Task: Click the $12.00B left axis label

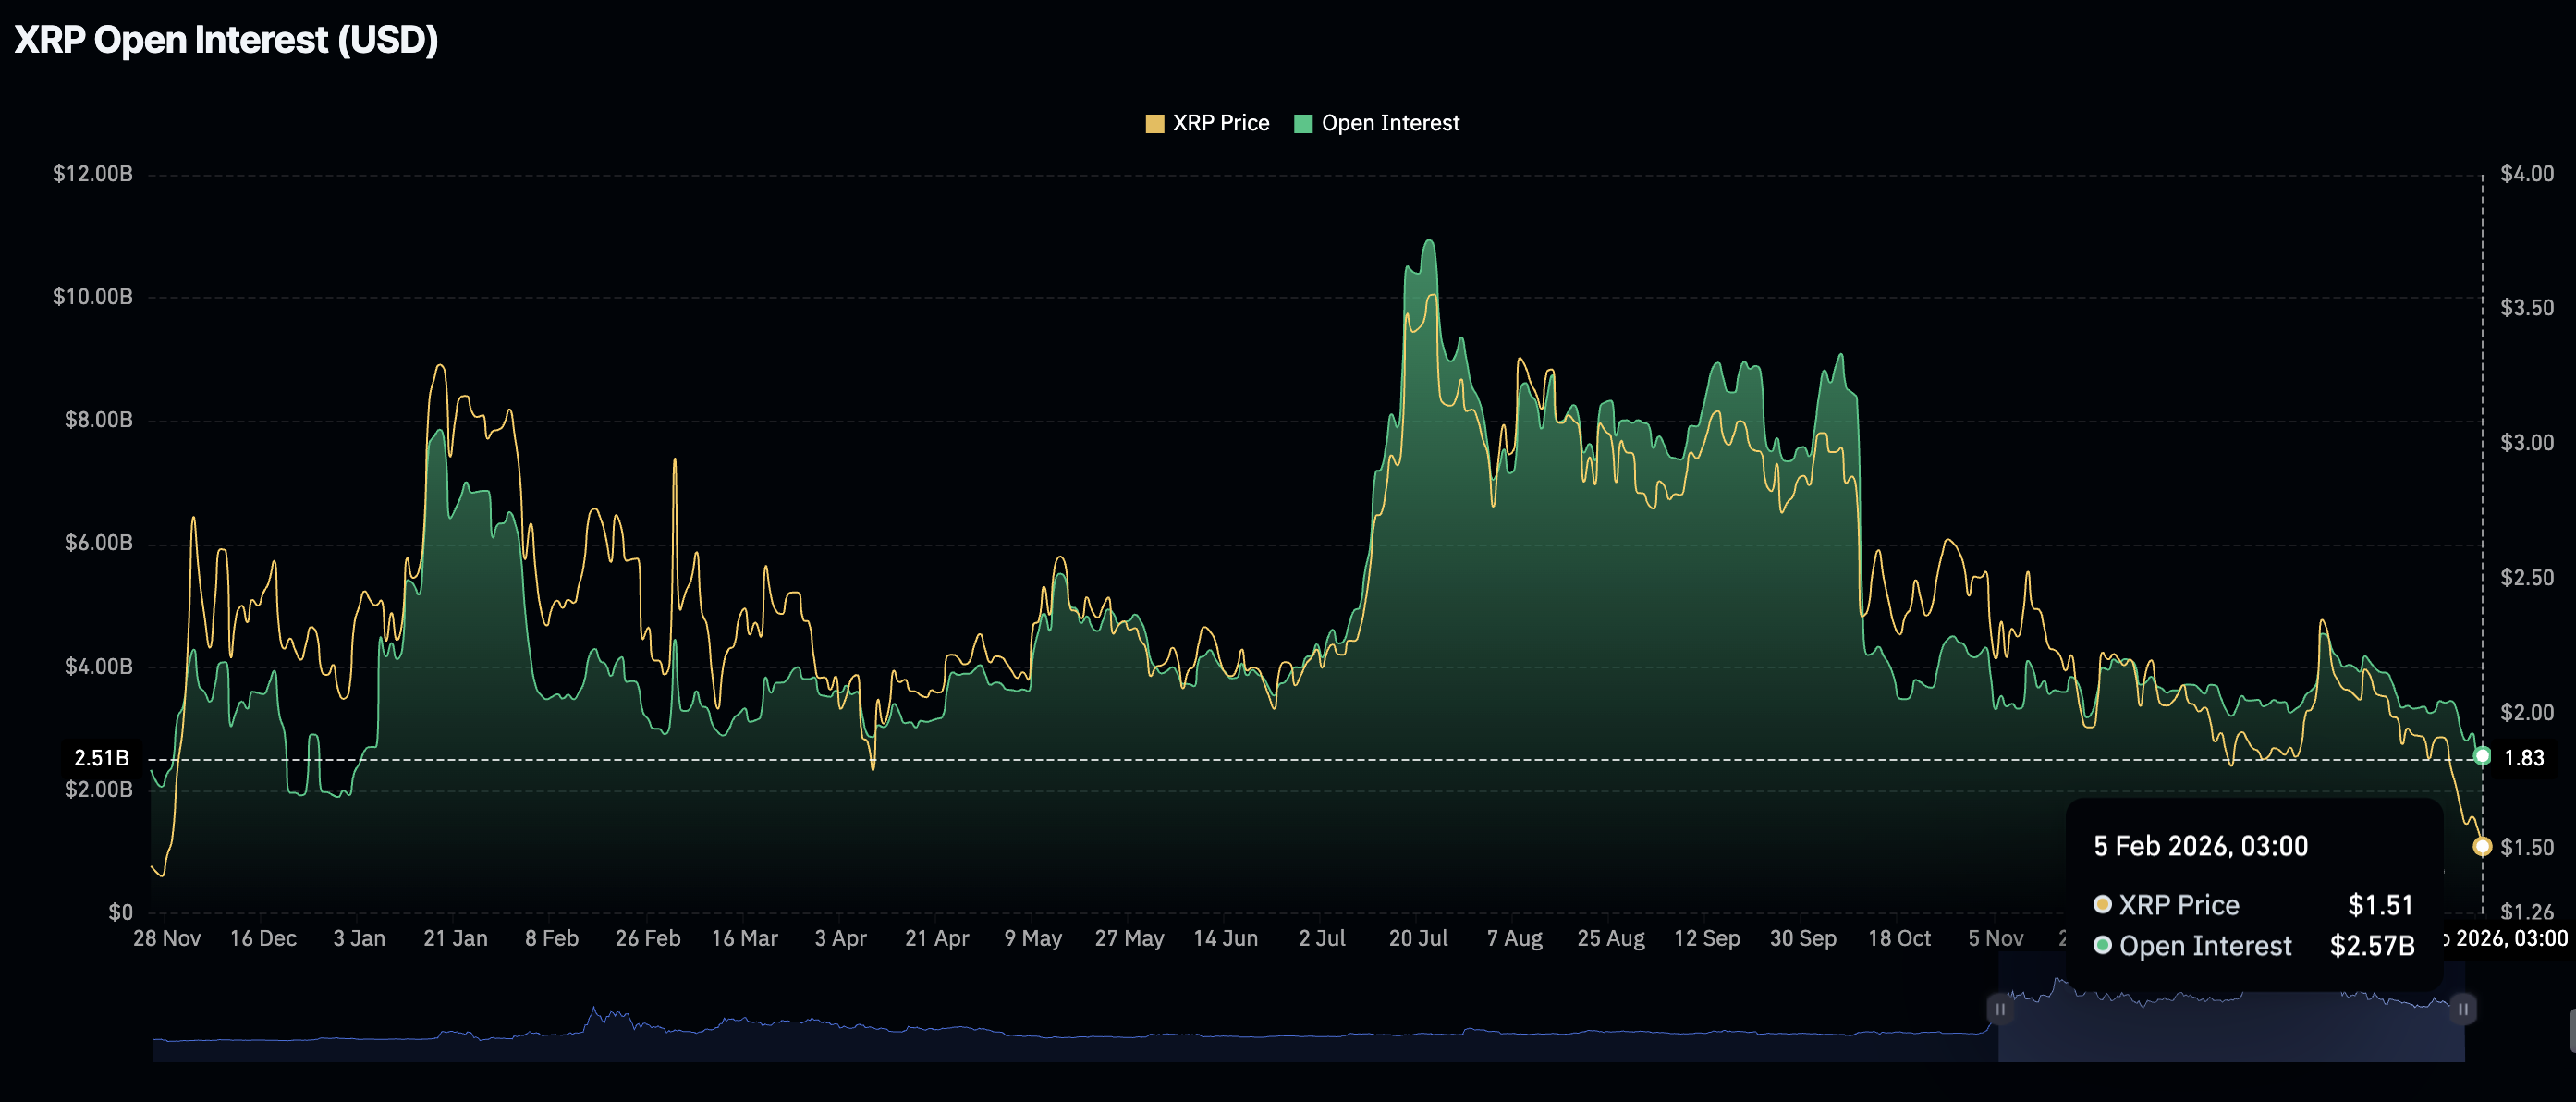Action: click(92, 174)
